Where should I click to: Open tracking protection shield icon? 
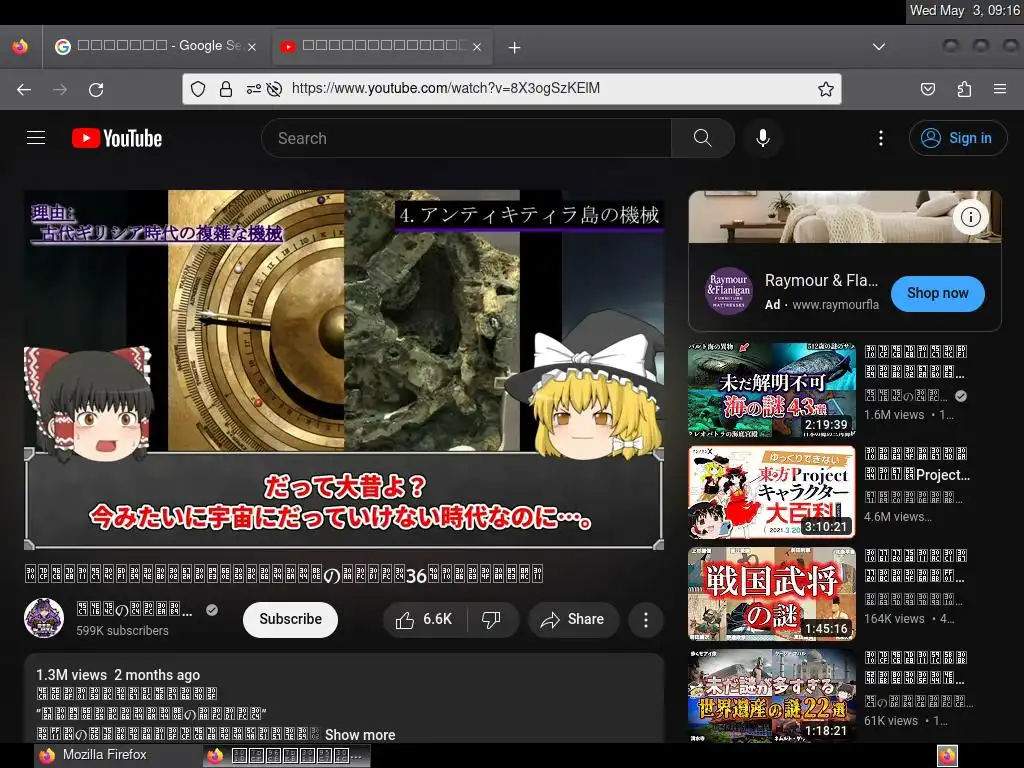tap(198, 89)
